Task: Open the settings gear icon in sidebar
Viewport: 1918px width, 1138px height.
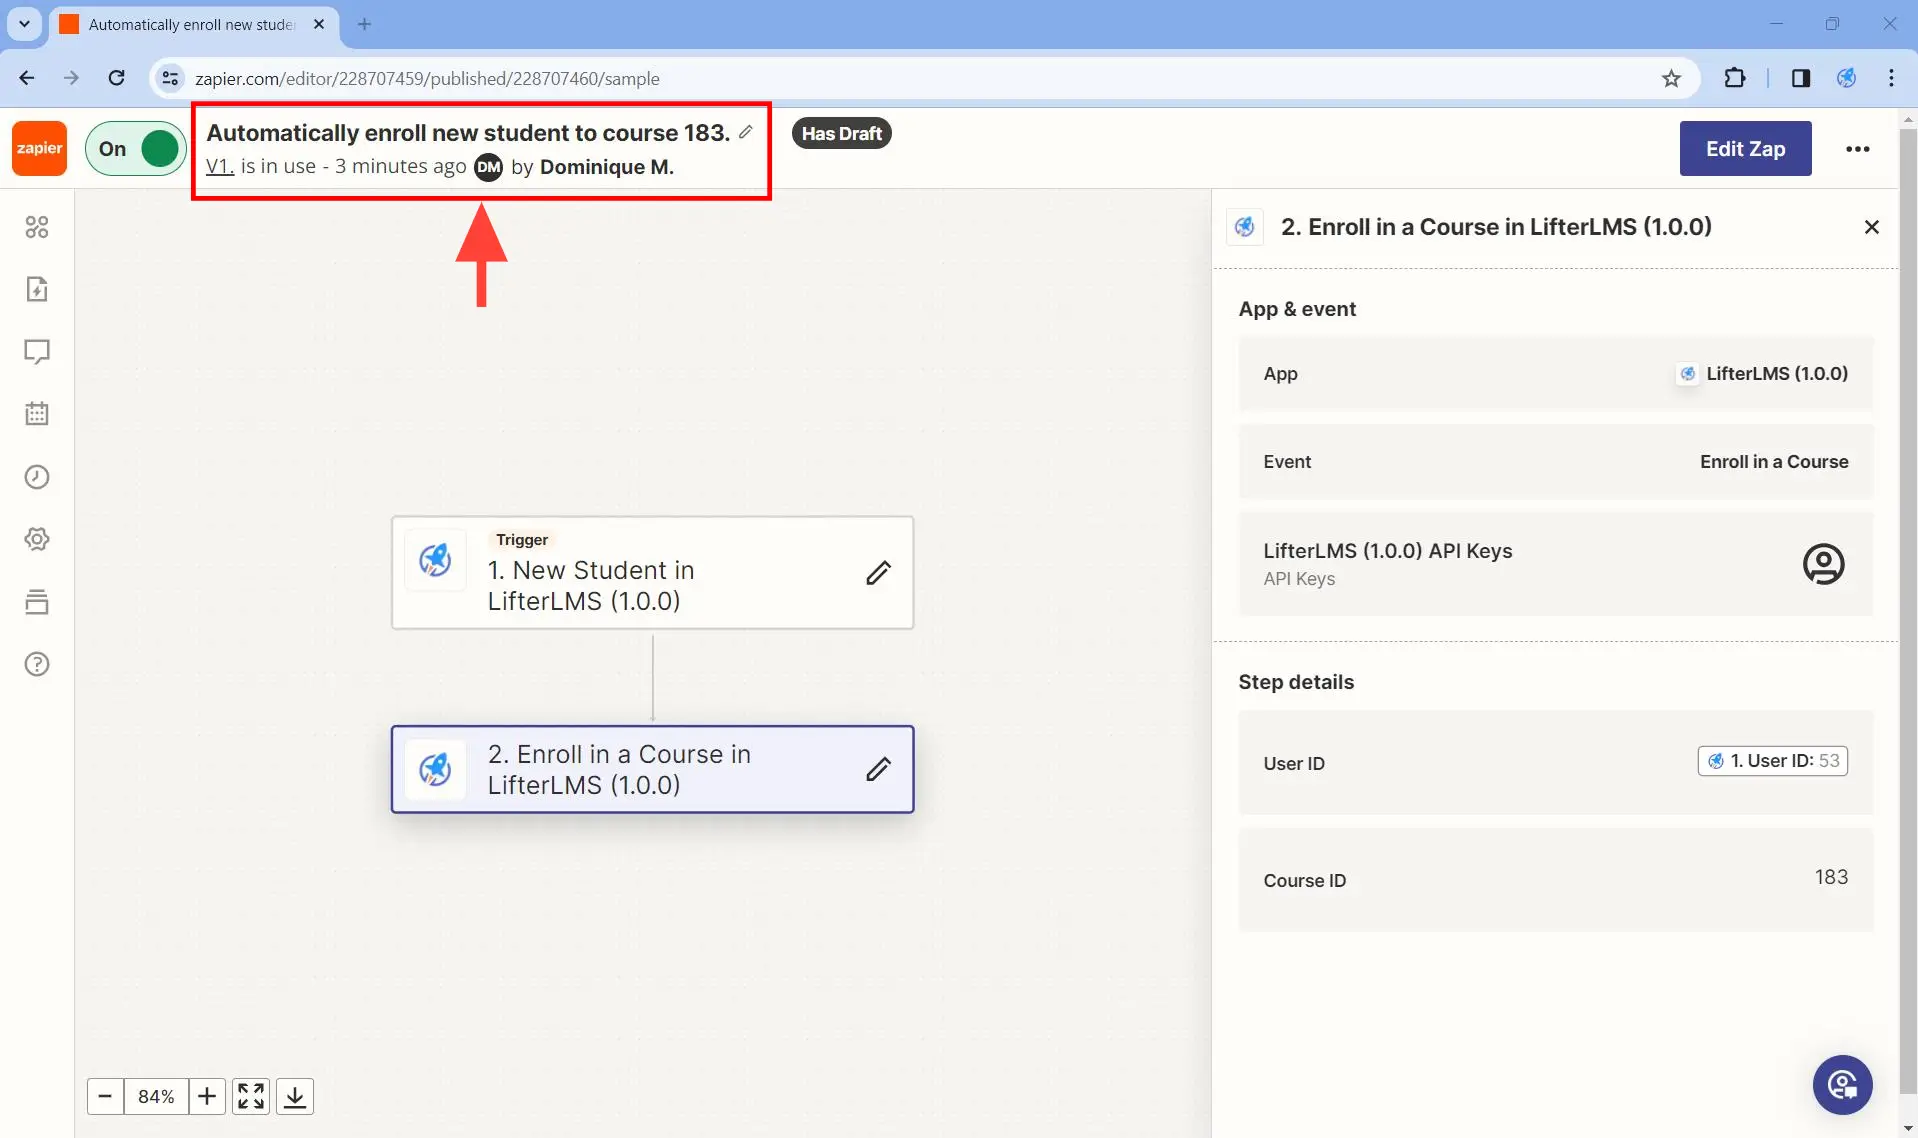Action: click(37, 539)
